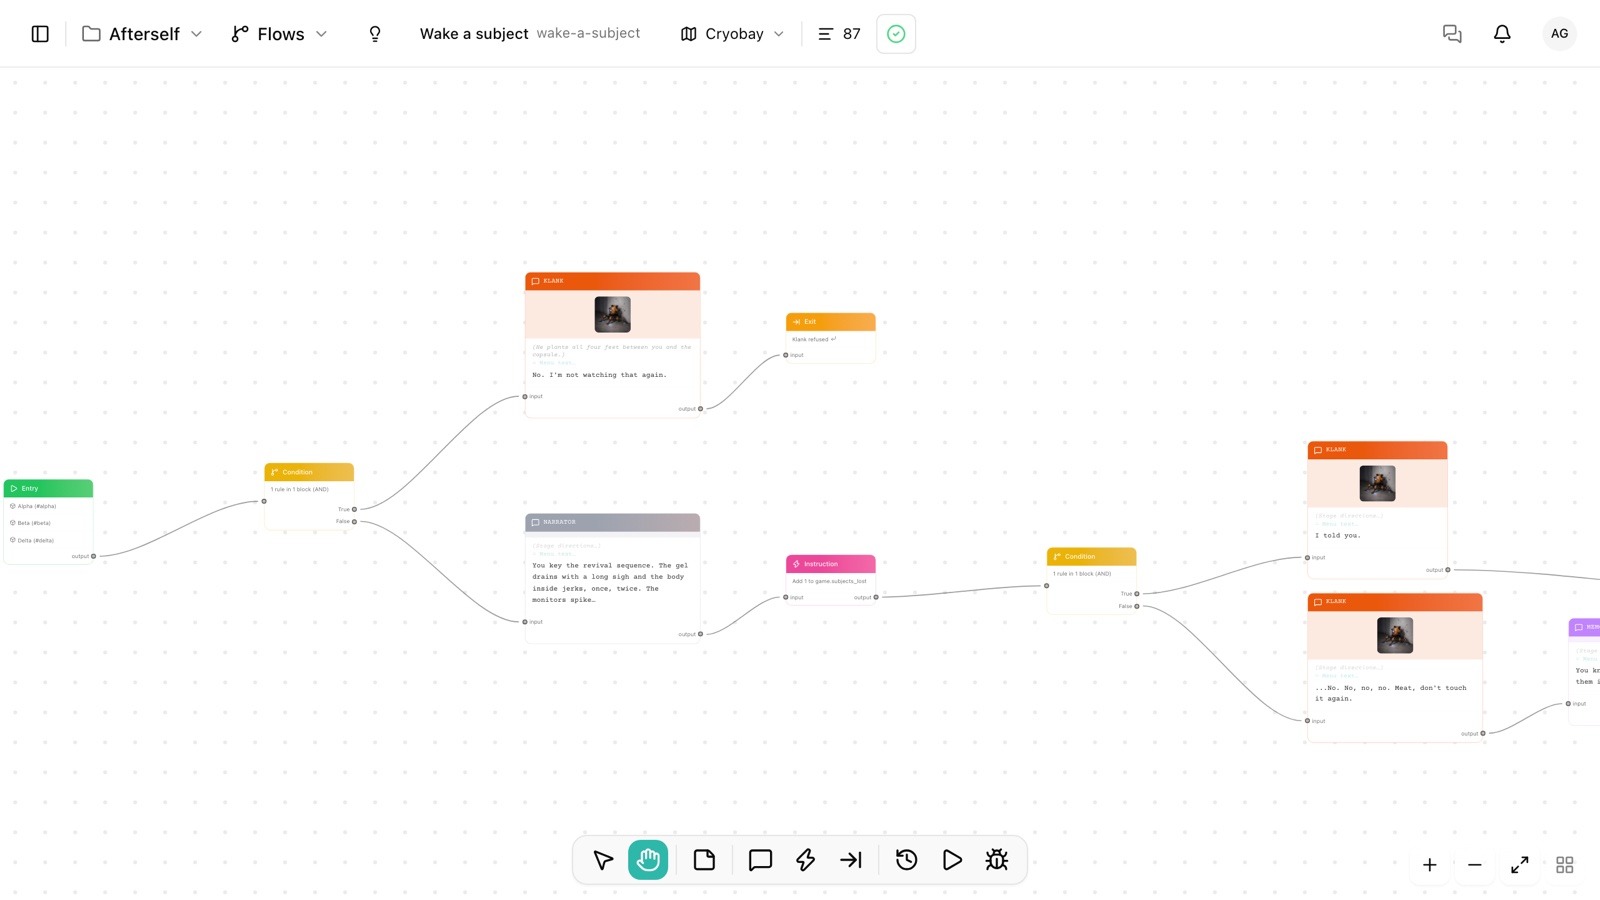Select the pink Instruction node header
The width and height of the screenshot is (1600, 900).
click(830, 564)
